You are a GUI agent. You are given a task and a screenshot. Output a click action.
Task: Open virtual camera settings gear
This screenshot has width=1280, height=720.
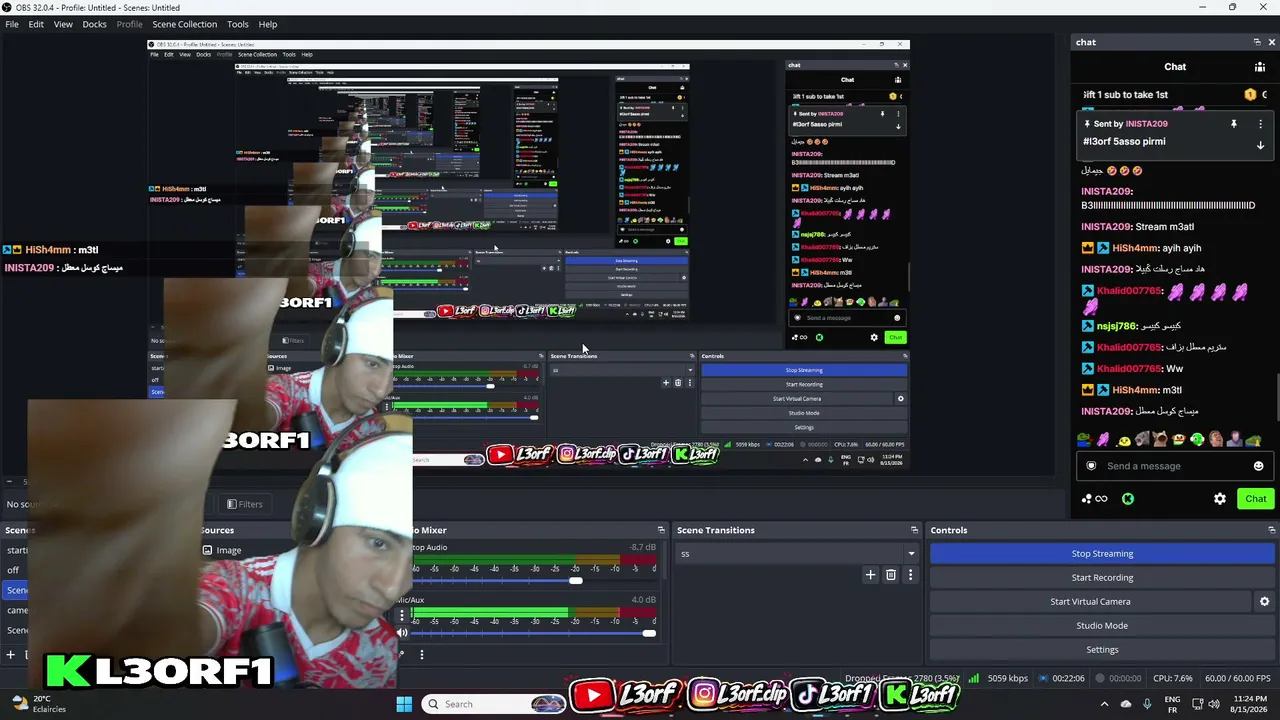click(1264, 602)
